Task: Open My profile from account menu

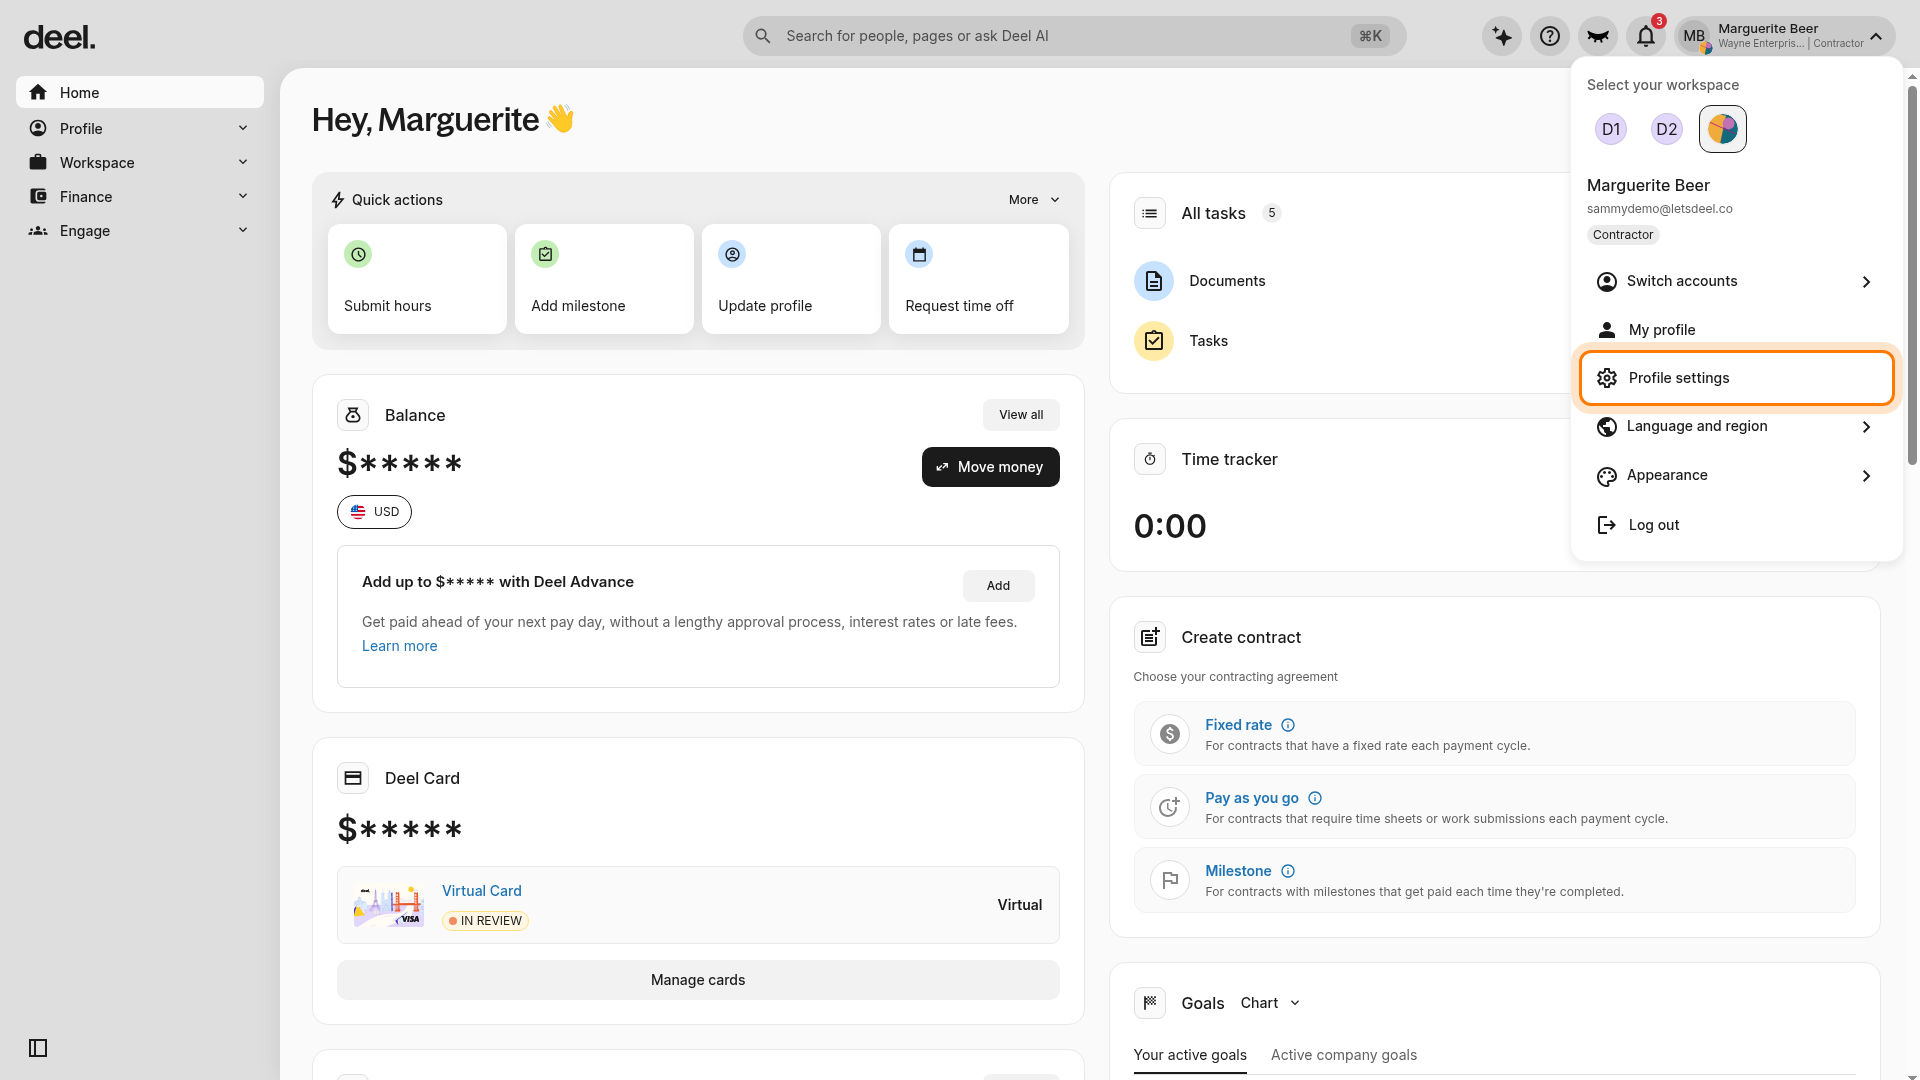Action: tap(1736, 330)
